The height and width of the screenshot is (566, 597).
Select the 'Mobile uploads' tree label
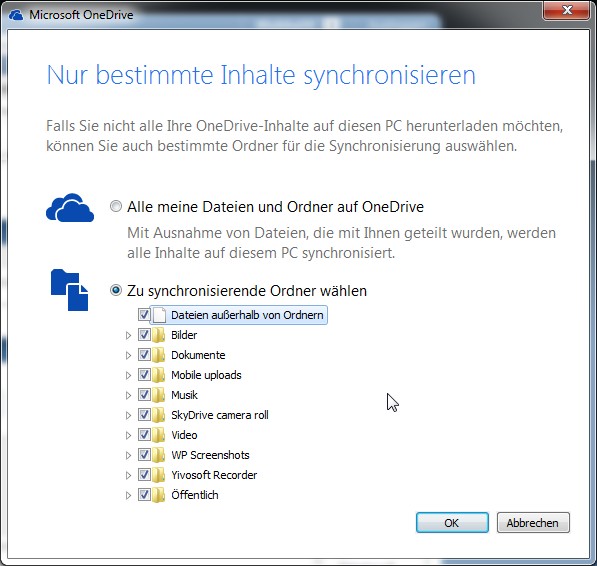206,375
